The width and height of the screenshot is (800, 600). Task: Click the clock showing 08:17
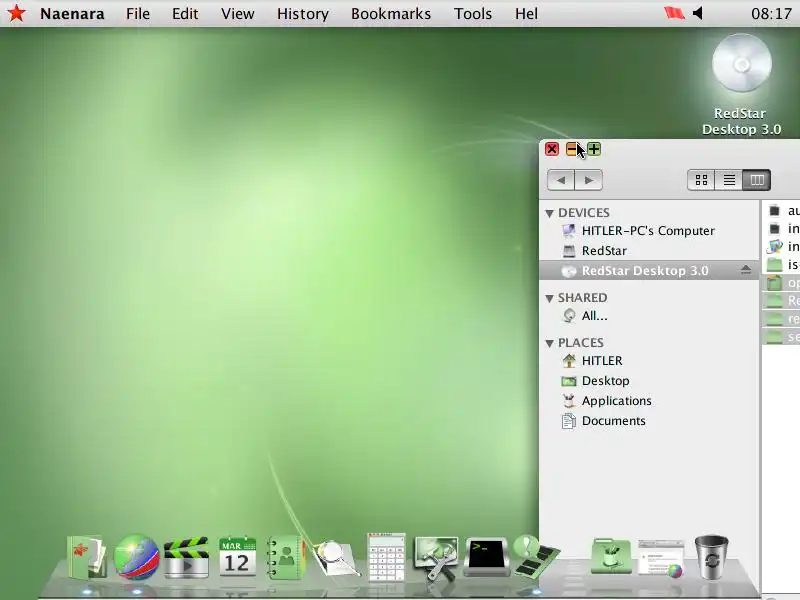pos(771,14)
